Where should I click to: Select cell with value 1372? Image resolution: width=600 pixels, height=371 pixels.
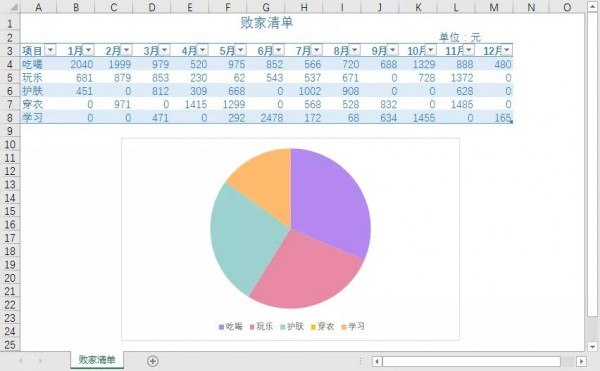[456, 77]
